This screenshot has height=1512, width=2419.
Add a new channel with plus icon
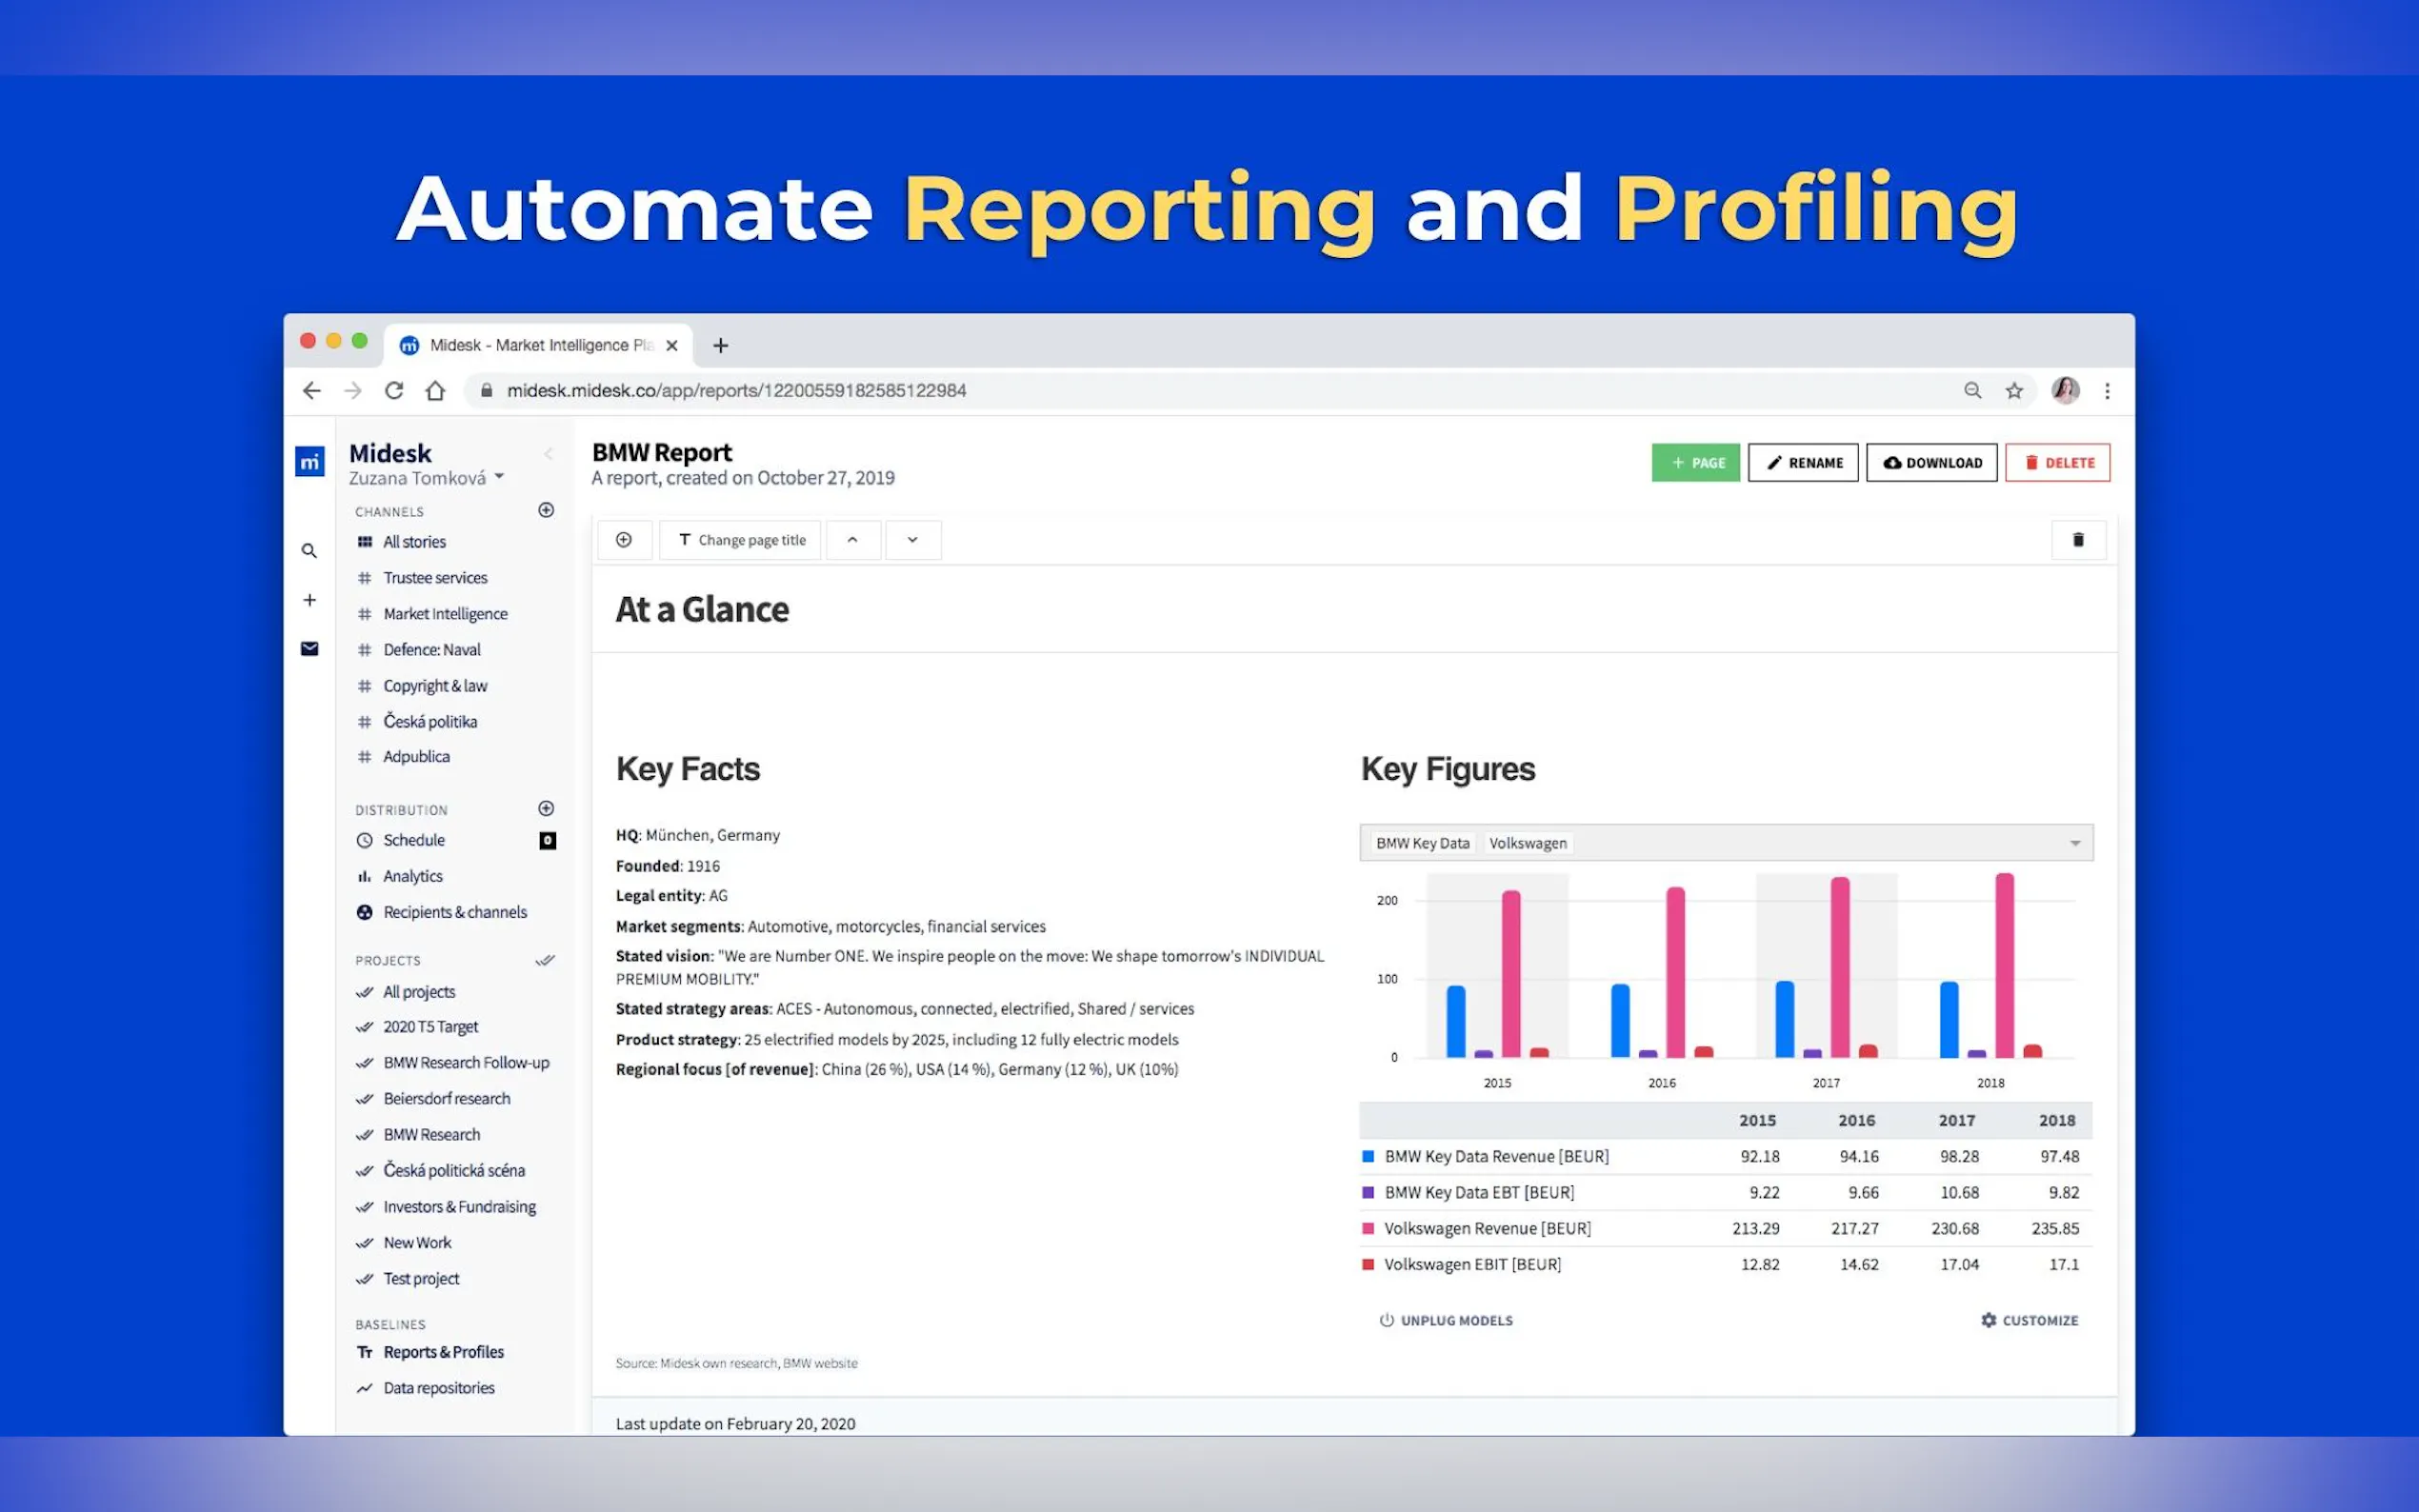546,510
